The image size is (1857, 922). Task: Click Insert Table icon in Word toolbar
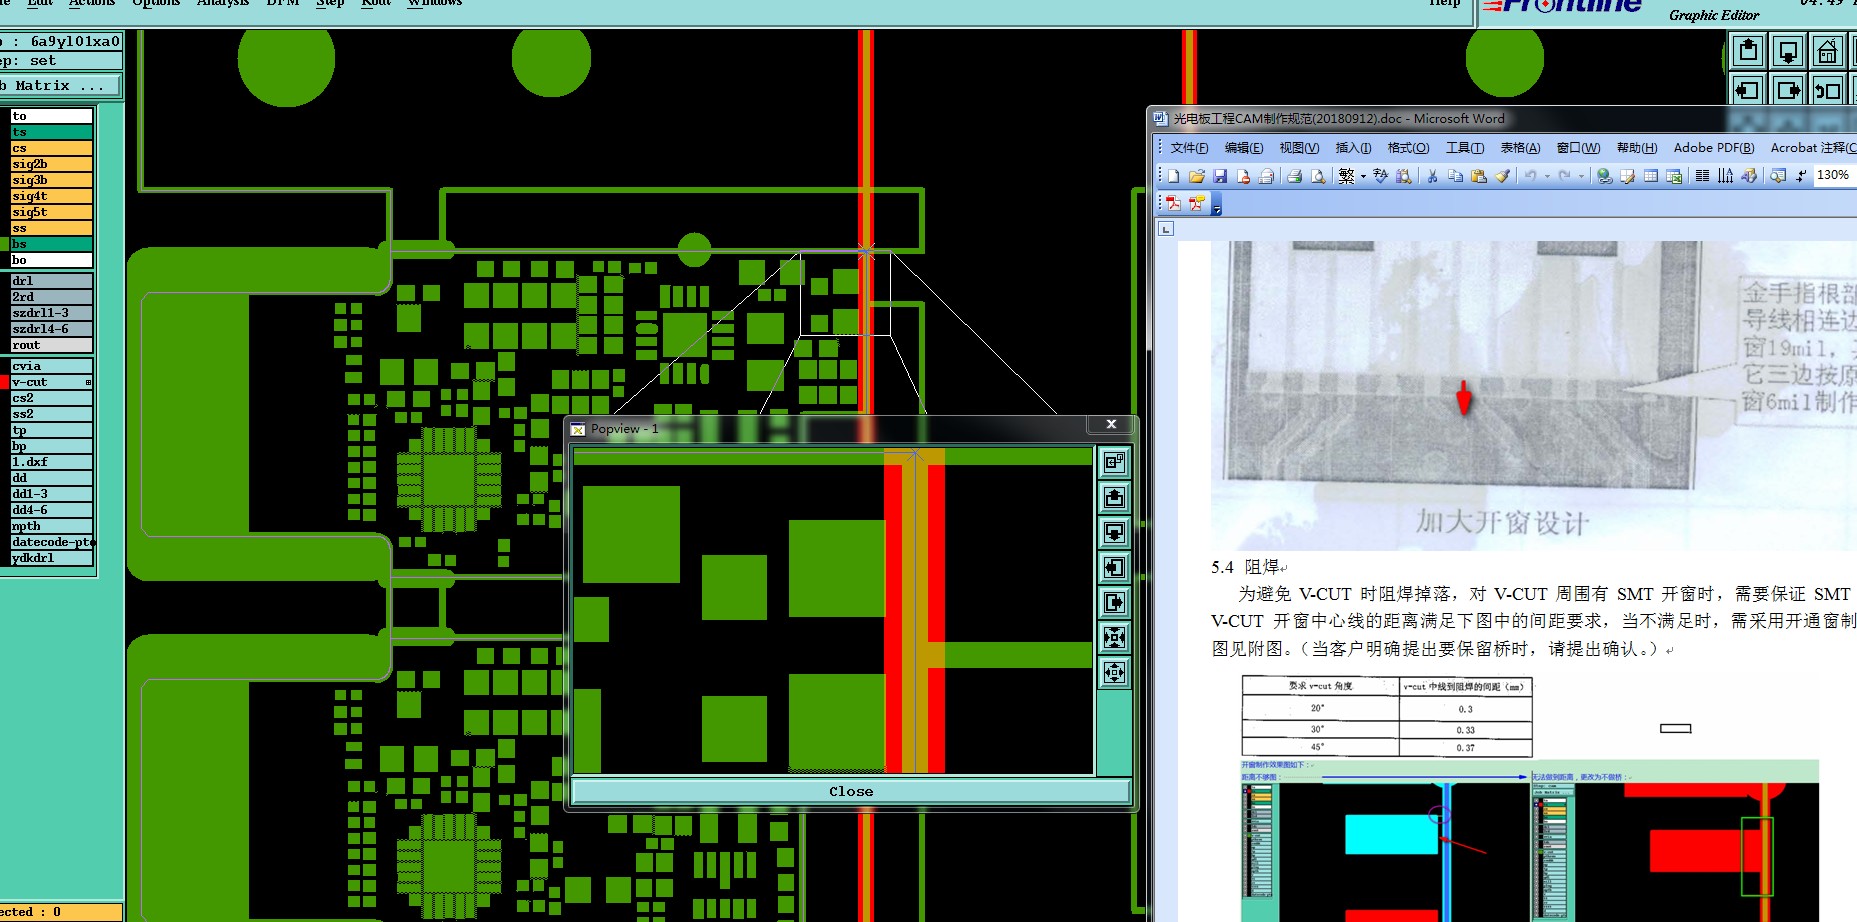(x=1650, y=176)
